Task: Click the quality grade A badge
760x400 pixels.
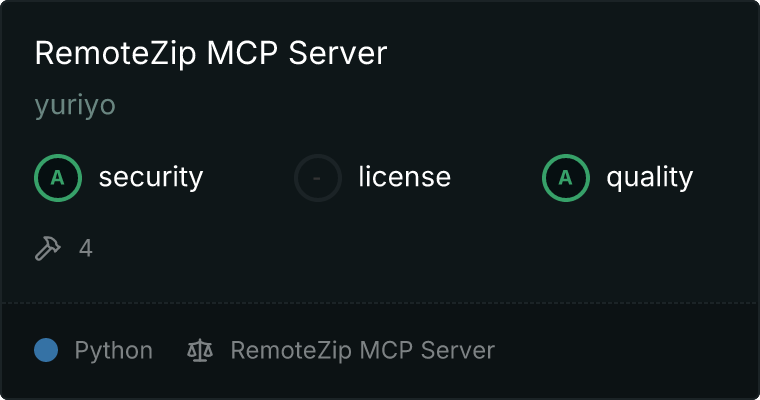Action: tap(566, 178)
